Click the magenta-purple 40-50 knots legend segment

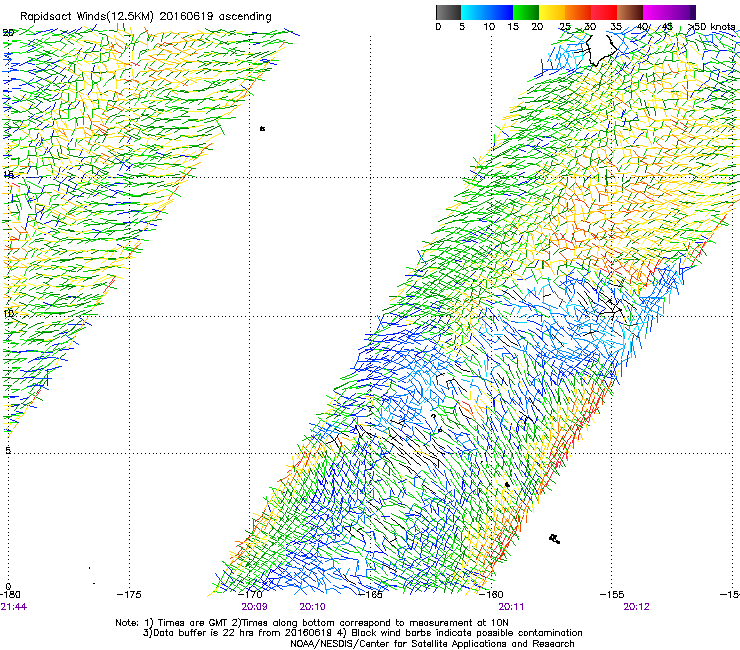(x=669, y=12)
